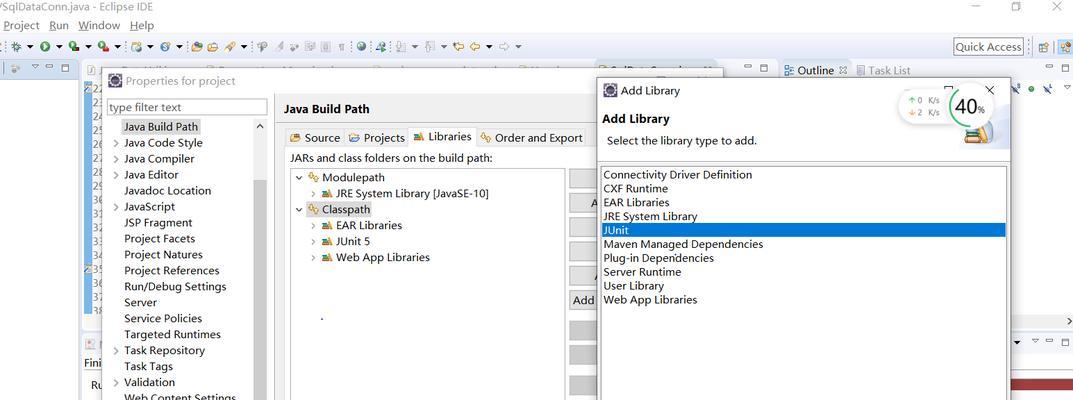
Task: Expand the Java Compiler node
Action: [116, 159]
